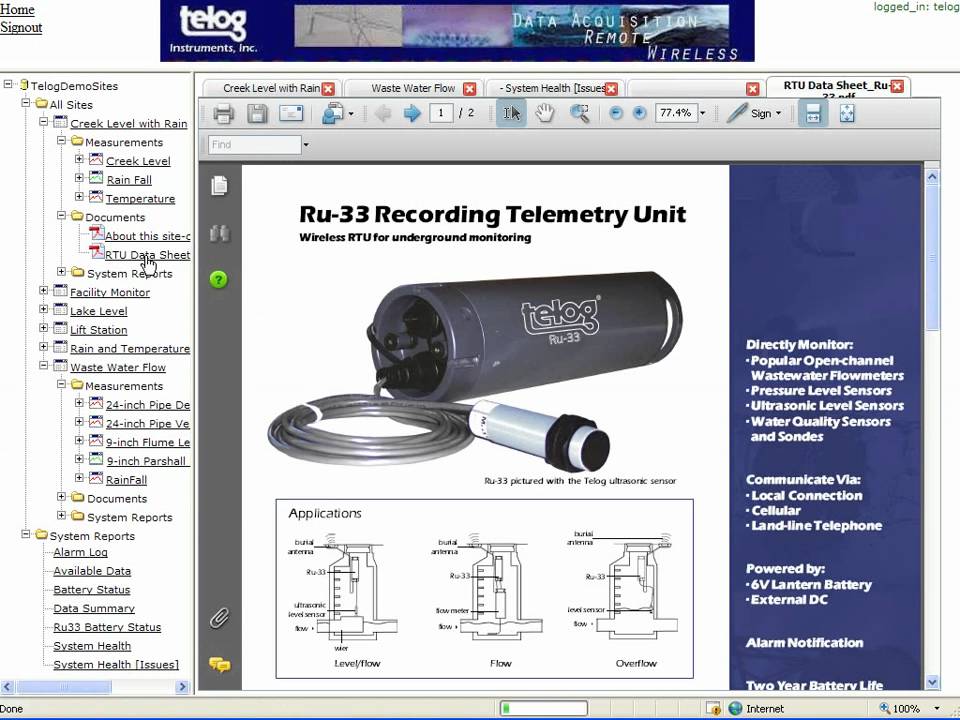Click the page number input box
Viewport: 960px width, 720px height.
tap(441, 113)
